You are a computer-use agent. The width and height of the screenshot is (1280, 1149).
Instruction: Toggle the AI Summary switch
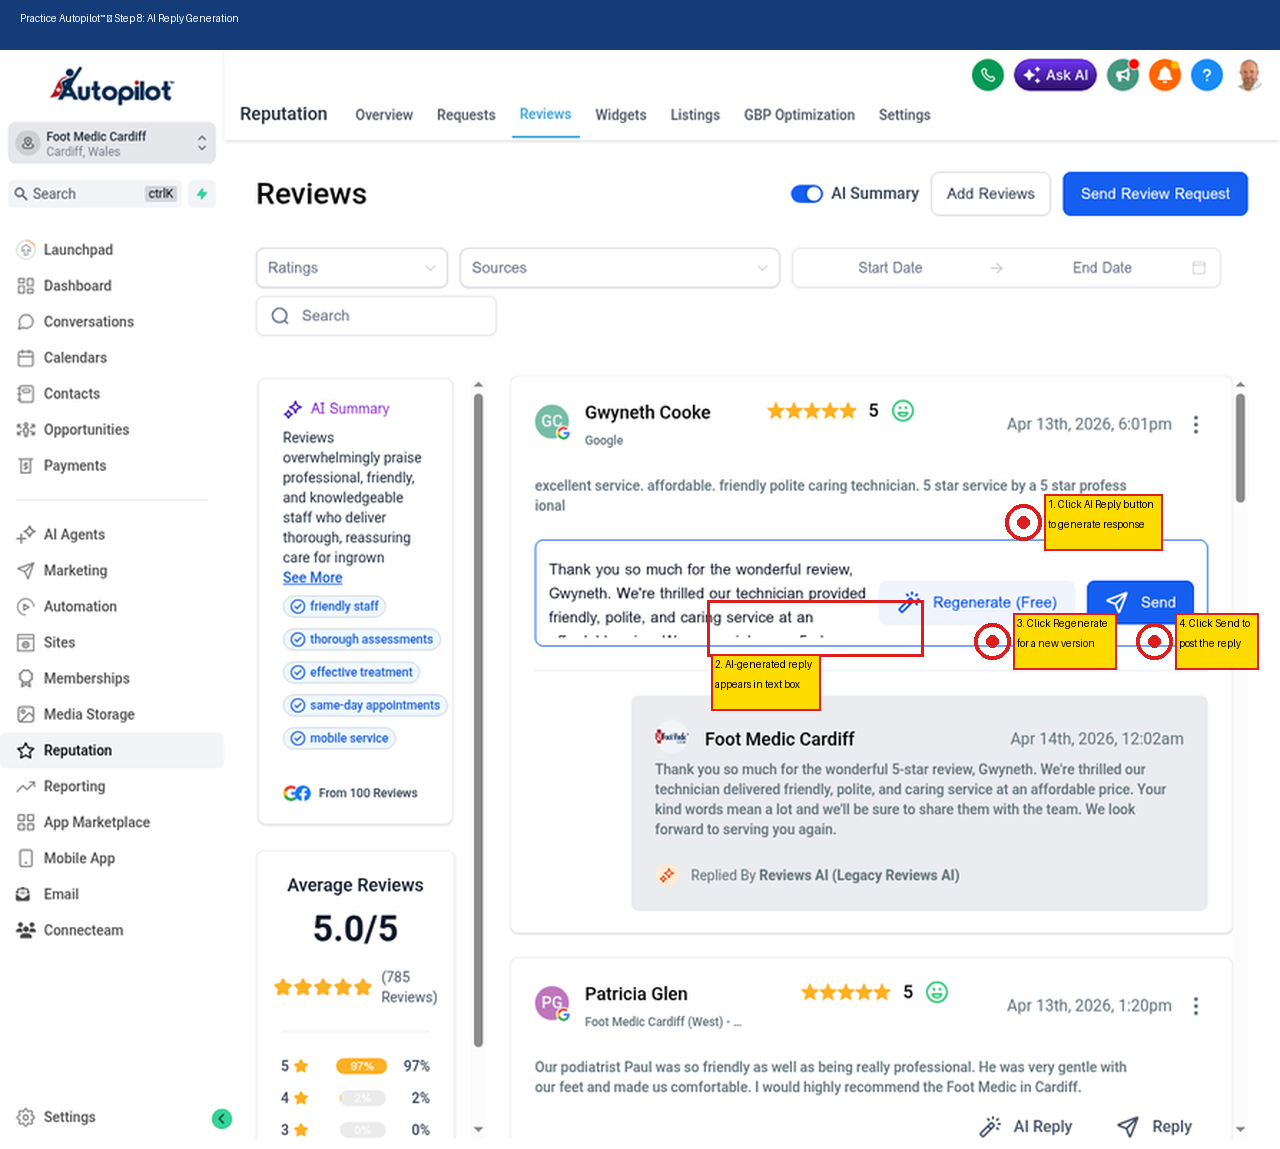coord(807,194)
